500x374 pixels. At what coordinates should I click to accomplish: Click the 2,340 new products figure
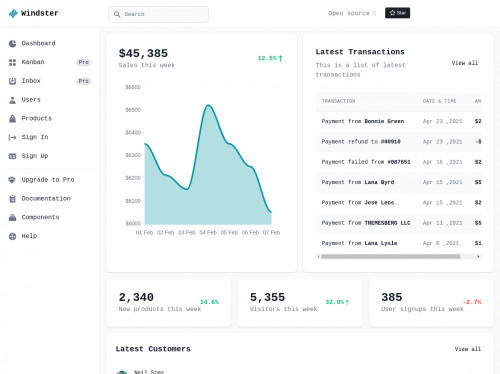pos(136,297)
